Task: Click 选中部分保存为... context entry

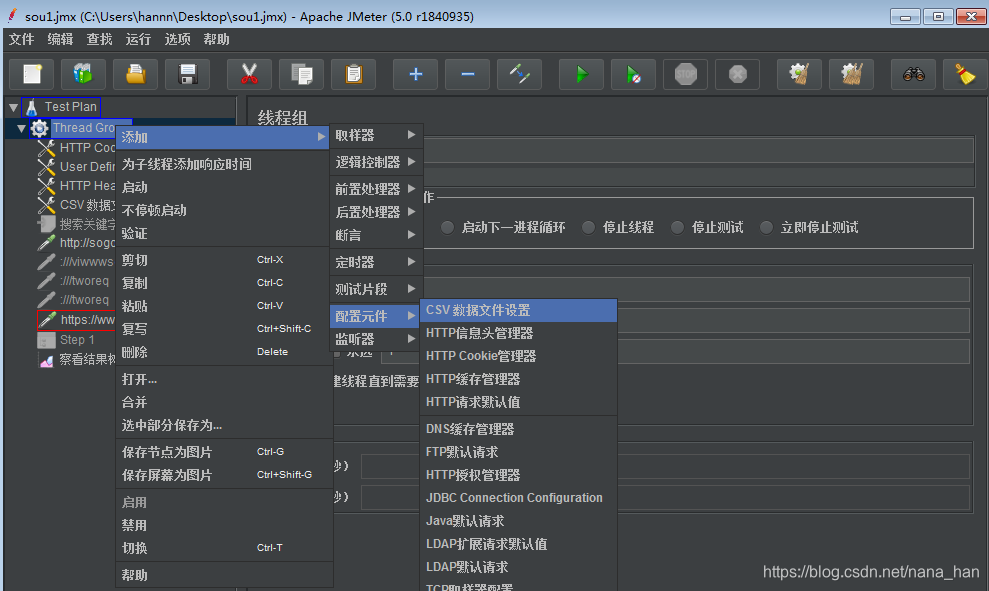Action: [x=224, y=425]
